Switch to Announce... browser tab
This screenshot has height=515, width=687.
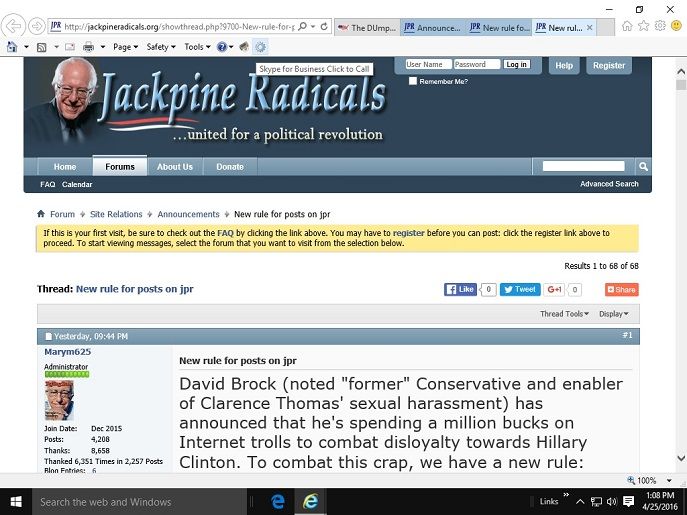pos(432,28)
